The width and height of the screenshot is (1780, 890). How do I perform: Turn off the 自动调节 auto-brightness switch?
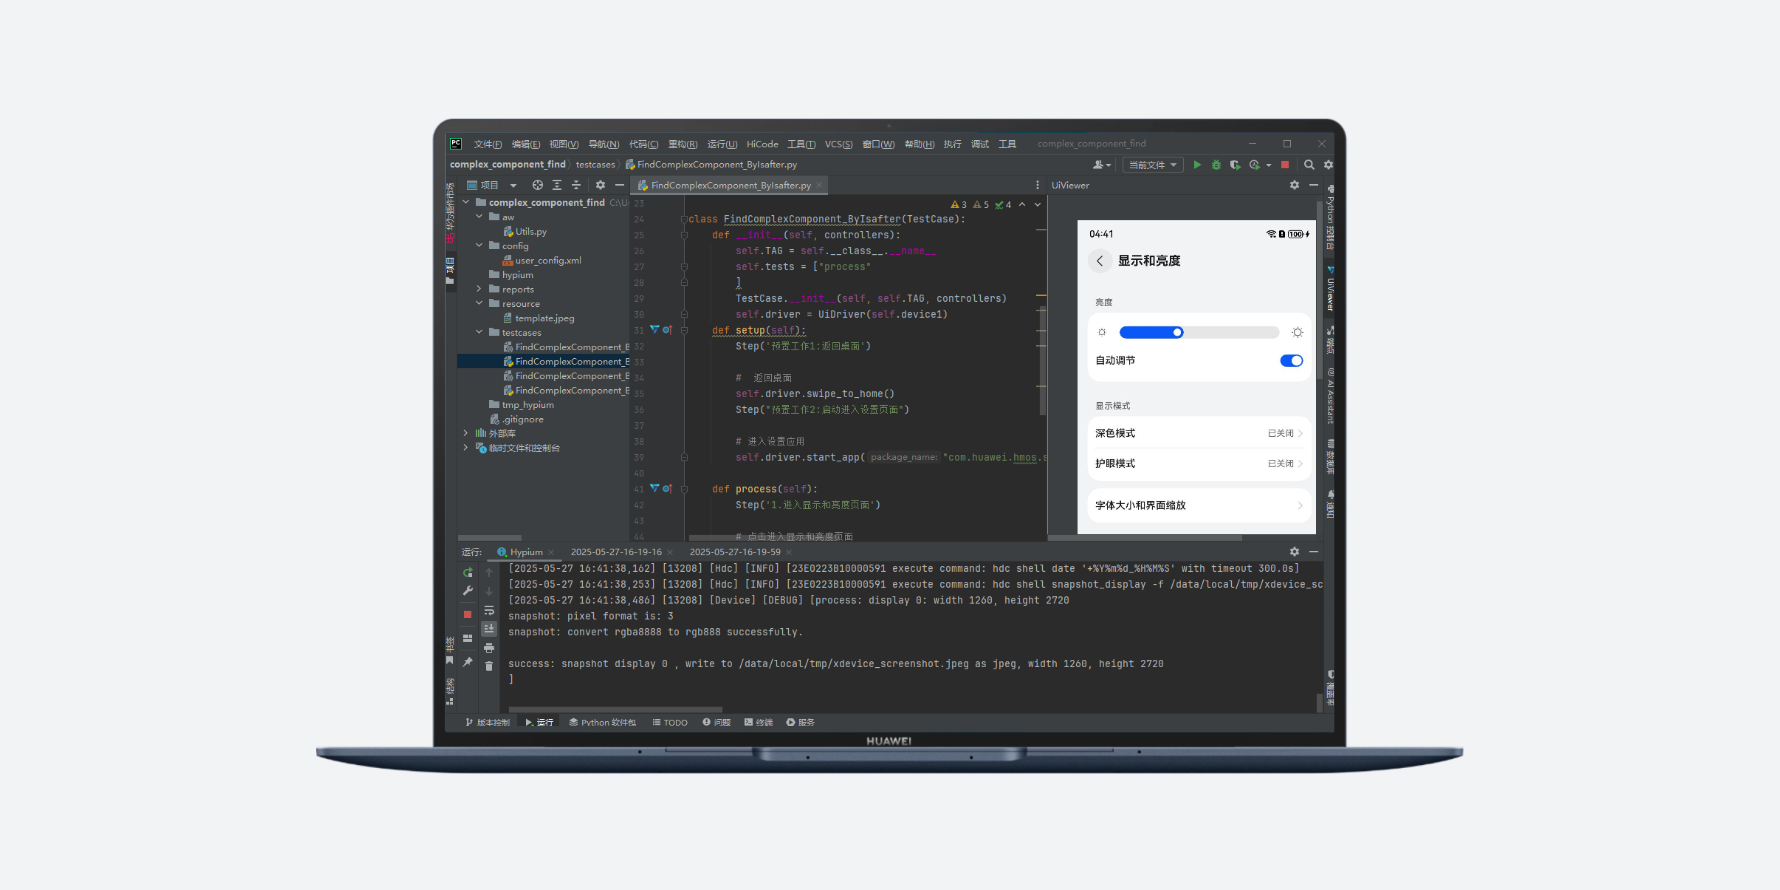(x=1291, y=361)
